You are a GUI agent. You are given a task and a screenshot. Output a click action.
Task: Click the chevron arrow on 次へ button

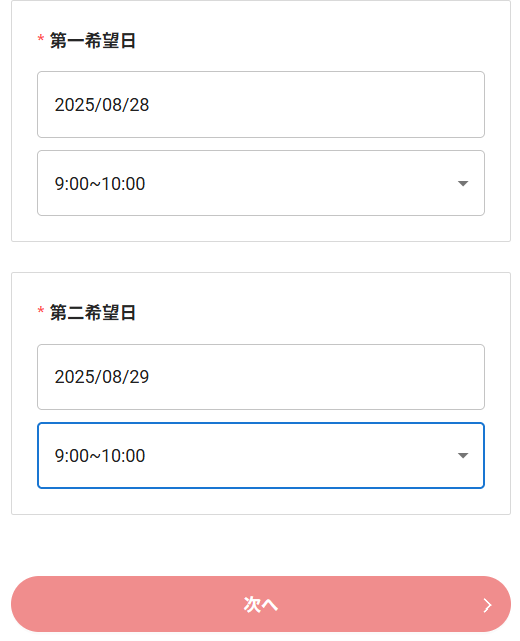pos(487,605)
